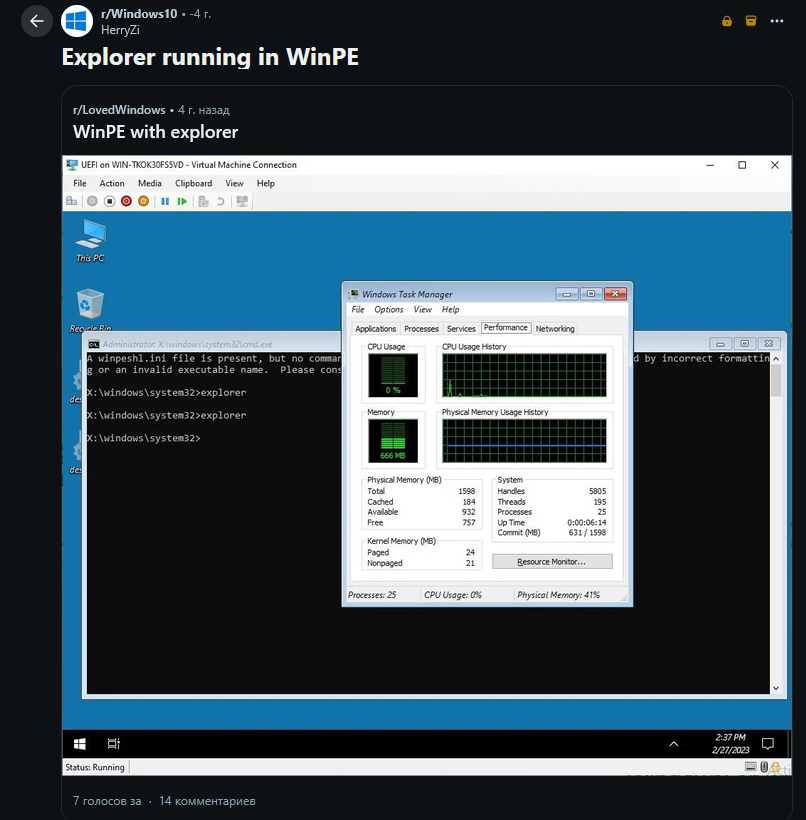Click the lock icon in VM status bar
806x820 pixels.
(775, 767)
